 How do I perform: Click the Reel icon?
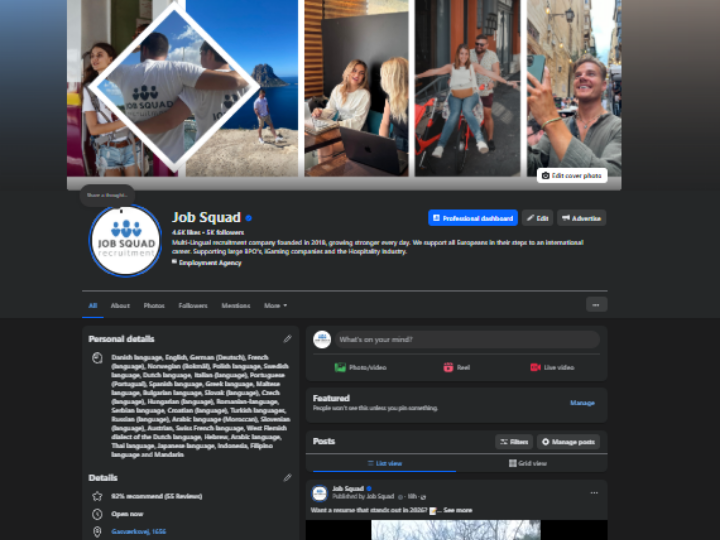[449, 367]
